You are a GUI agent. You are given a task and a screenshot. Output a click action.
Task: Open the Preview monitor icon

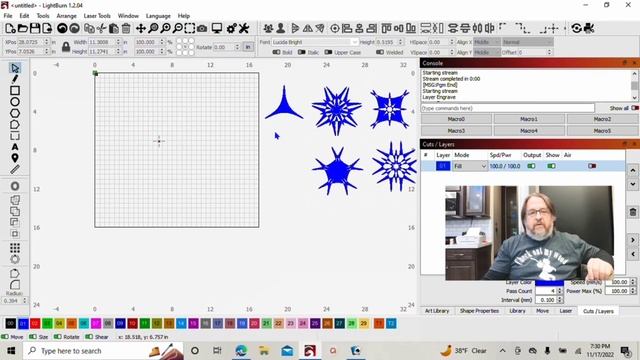[x=217, y=28]
